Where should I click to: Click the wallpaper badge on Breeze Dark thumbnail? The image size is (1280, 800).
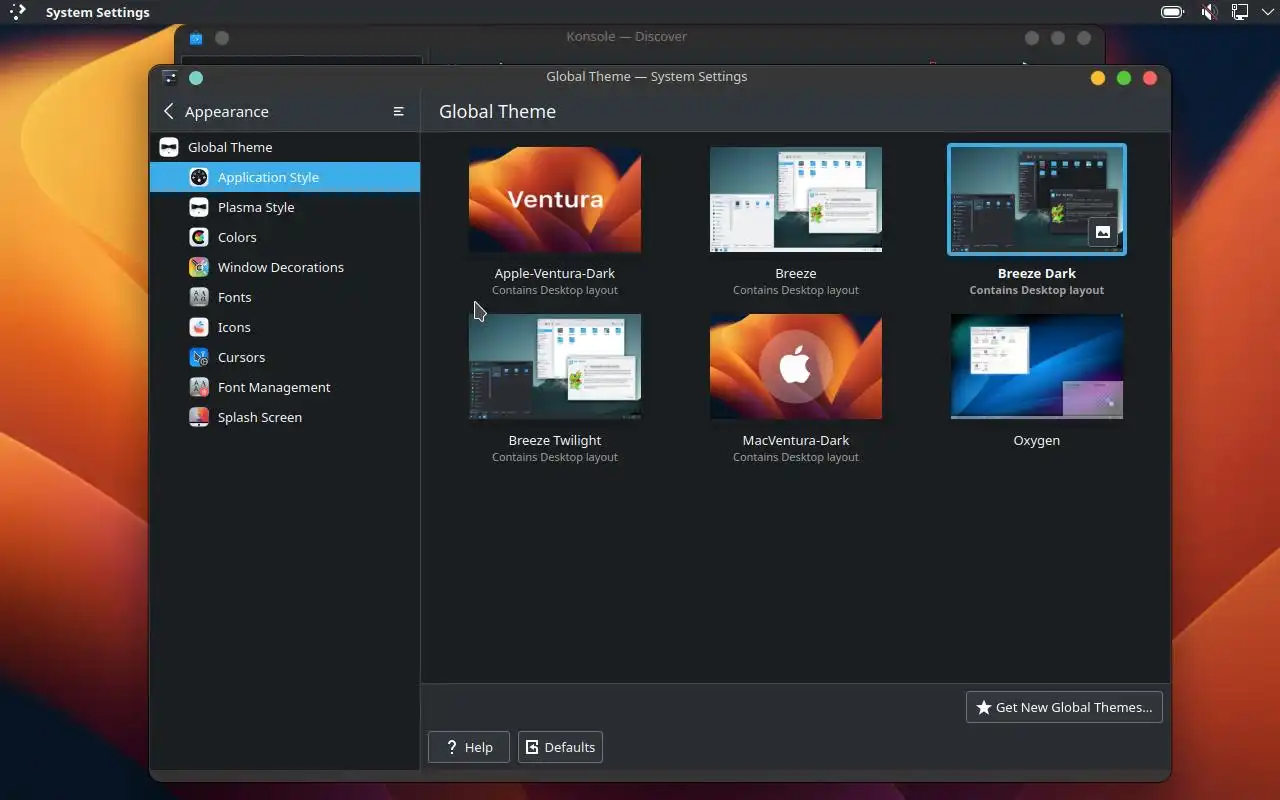(x=1102, y=232)
